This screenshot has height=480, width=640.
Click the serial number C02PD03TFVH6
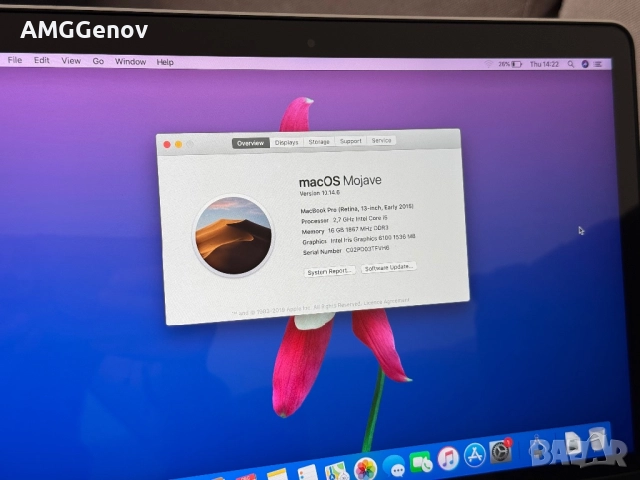pyautogui.click(x=367, y=249)
